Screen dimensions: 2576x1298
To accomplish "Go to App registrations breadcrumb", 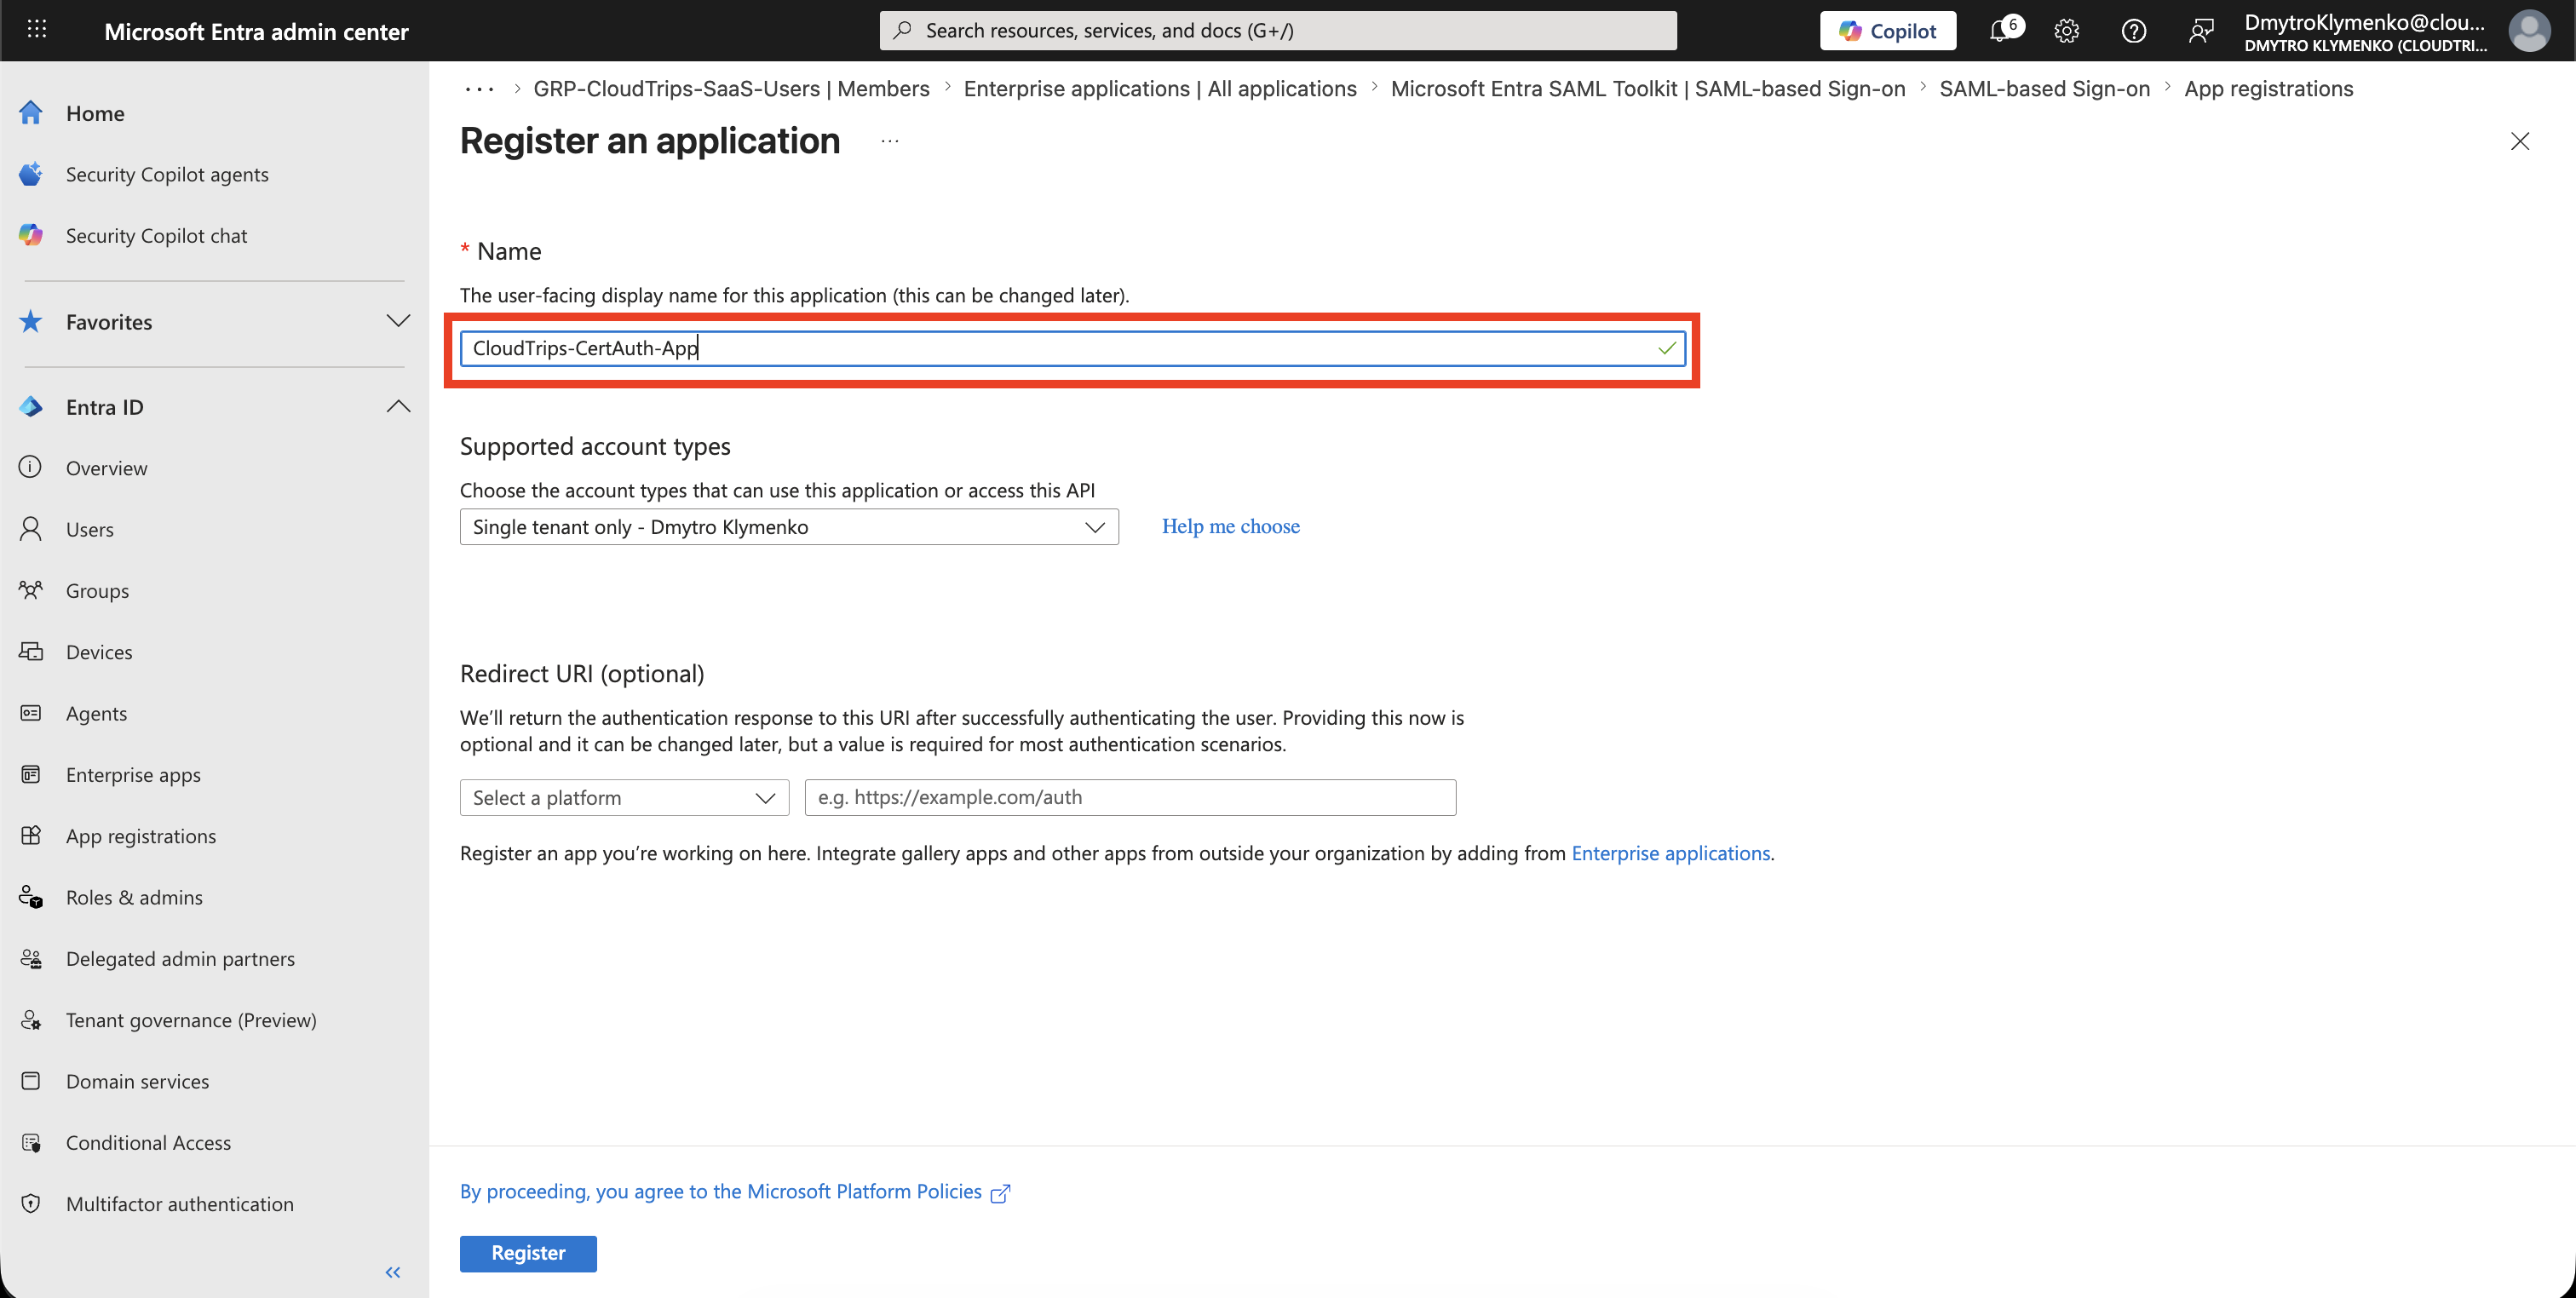I will 2268,89.
